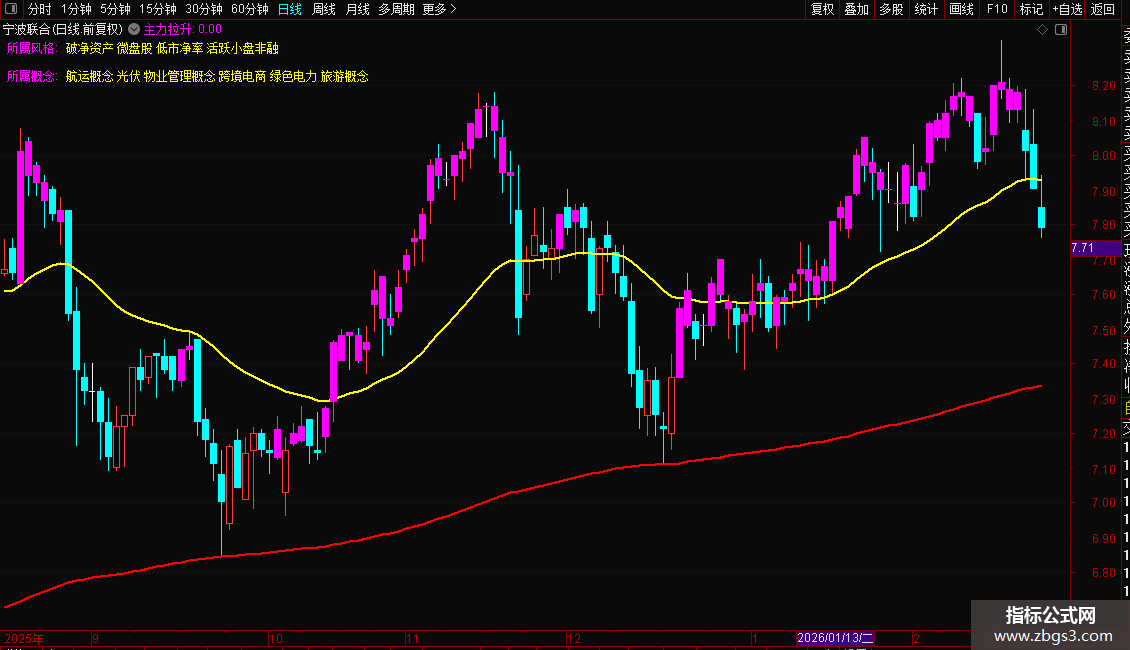
Task: Click the 绿色电力 concept tag
Action: pyautogui.click(x=293, y=76)
